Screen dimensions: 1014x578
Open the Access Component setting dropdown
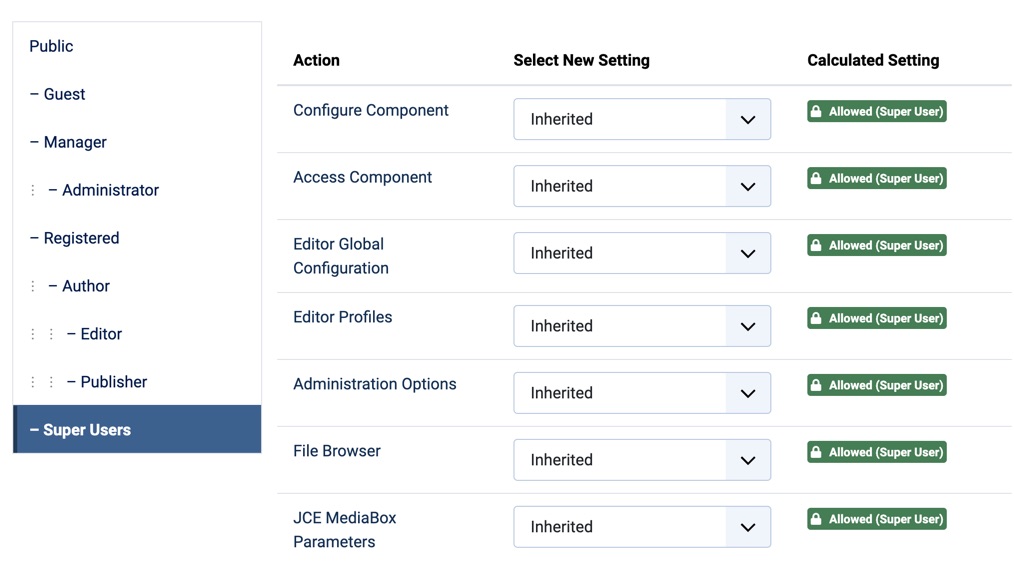[642, 186]
